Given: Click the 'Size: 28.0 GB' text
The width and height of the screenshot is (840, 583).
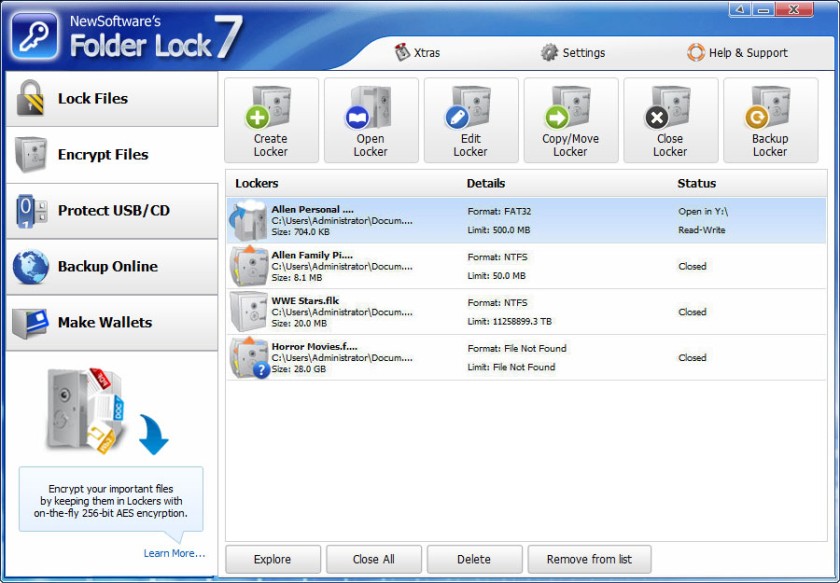Looking at the screenshot, I should click(x=298, y=369).
